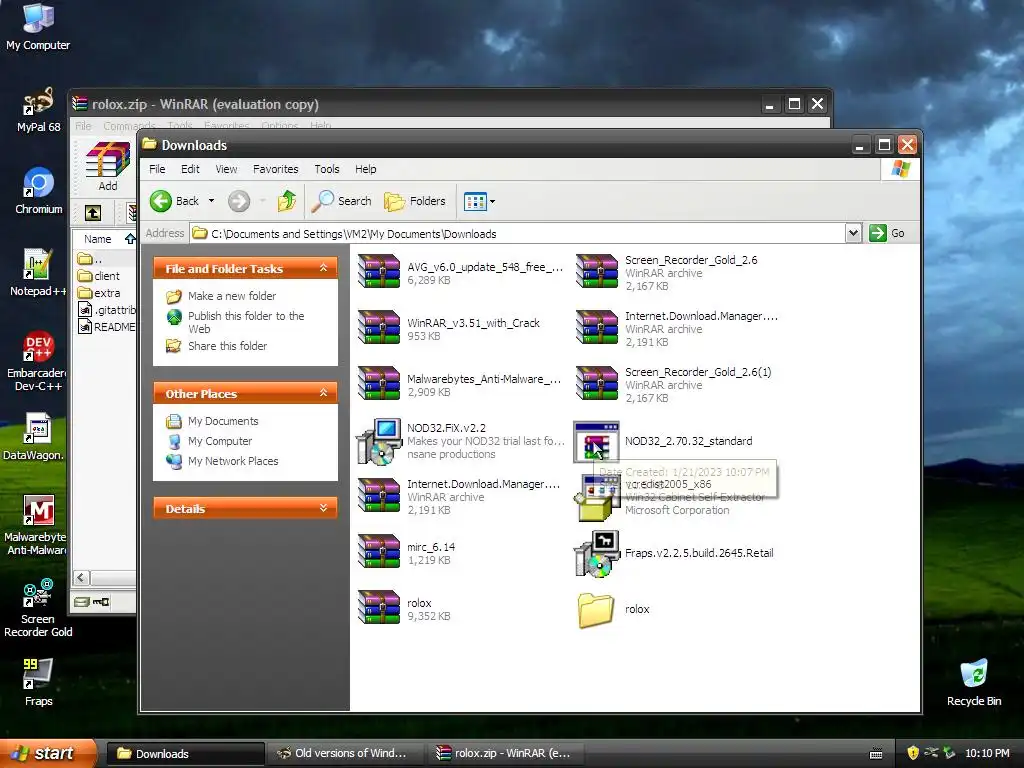Open the View menu in Downloads
The image size is (1024, 768).
point(226,169)
